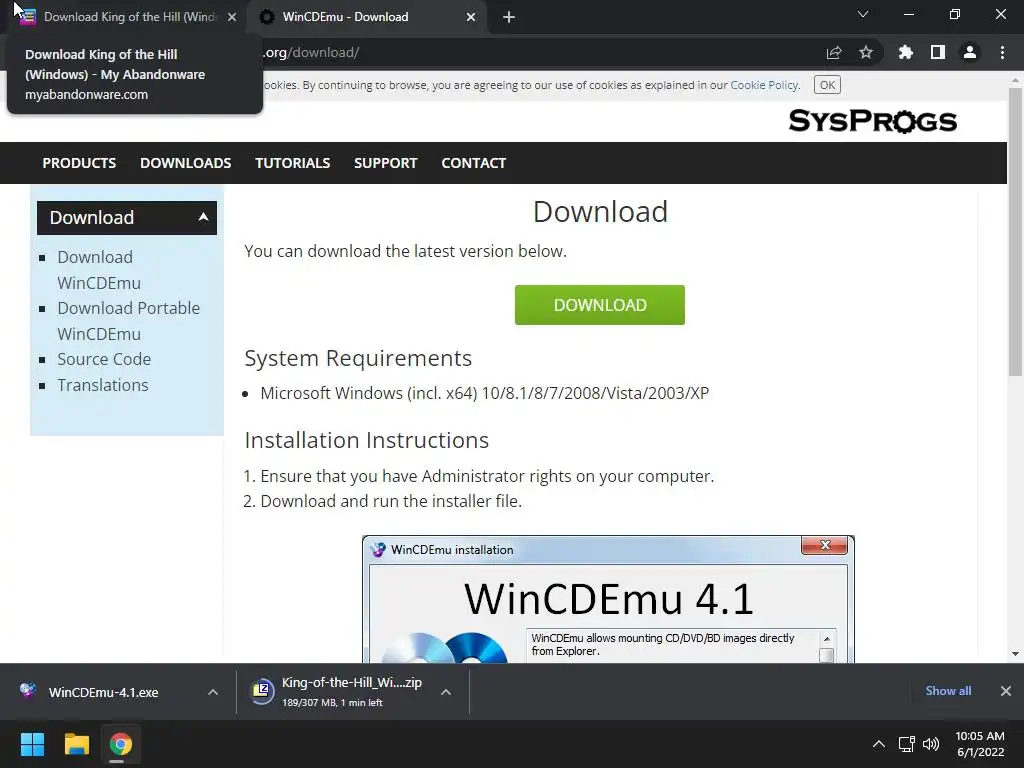
Task: Switch to the King of the Hill tab
Action: [x=128, y=17]
